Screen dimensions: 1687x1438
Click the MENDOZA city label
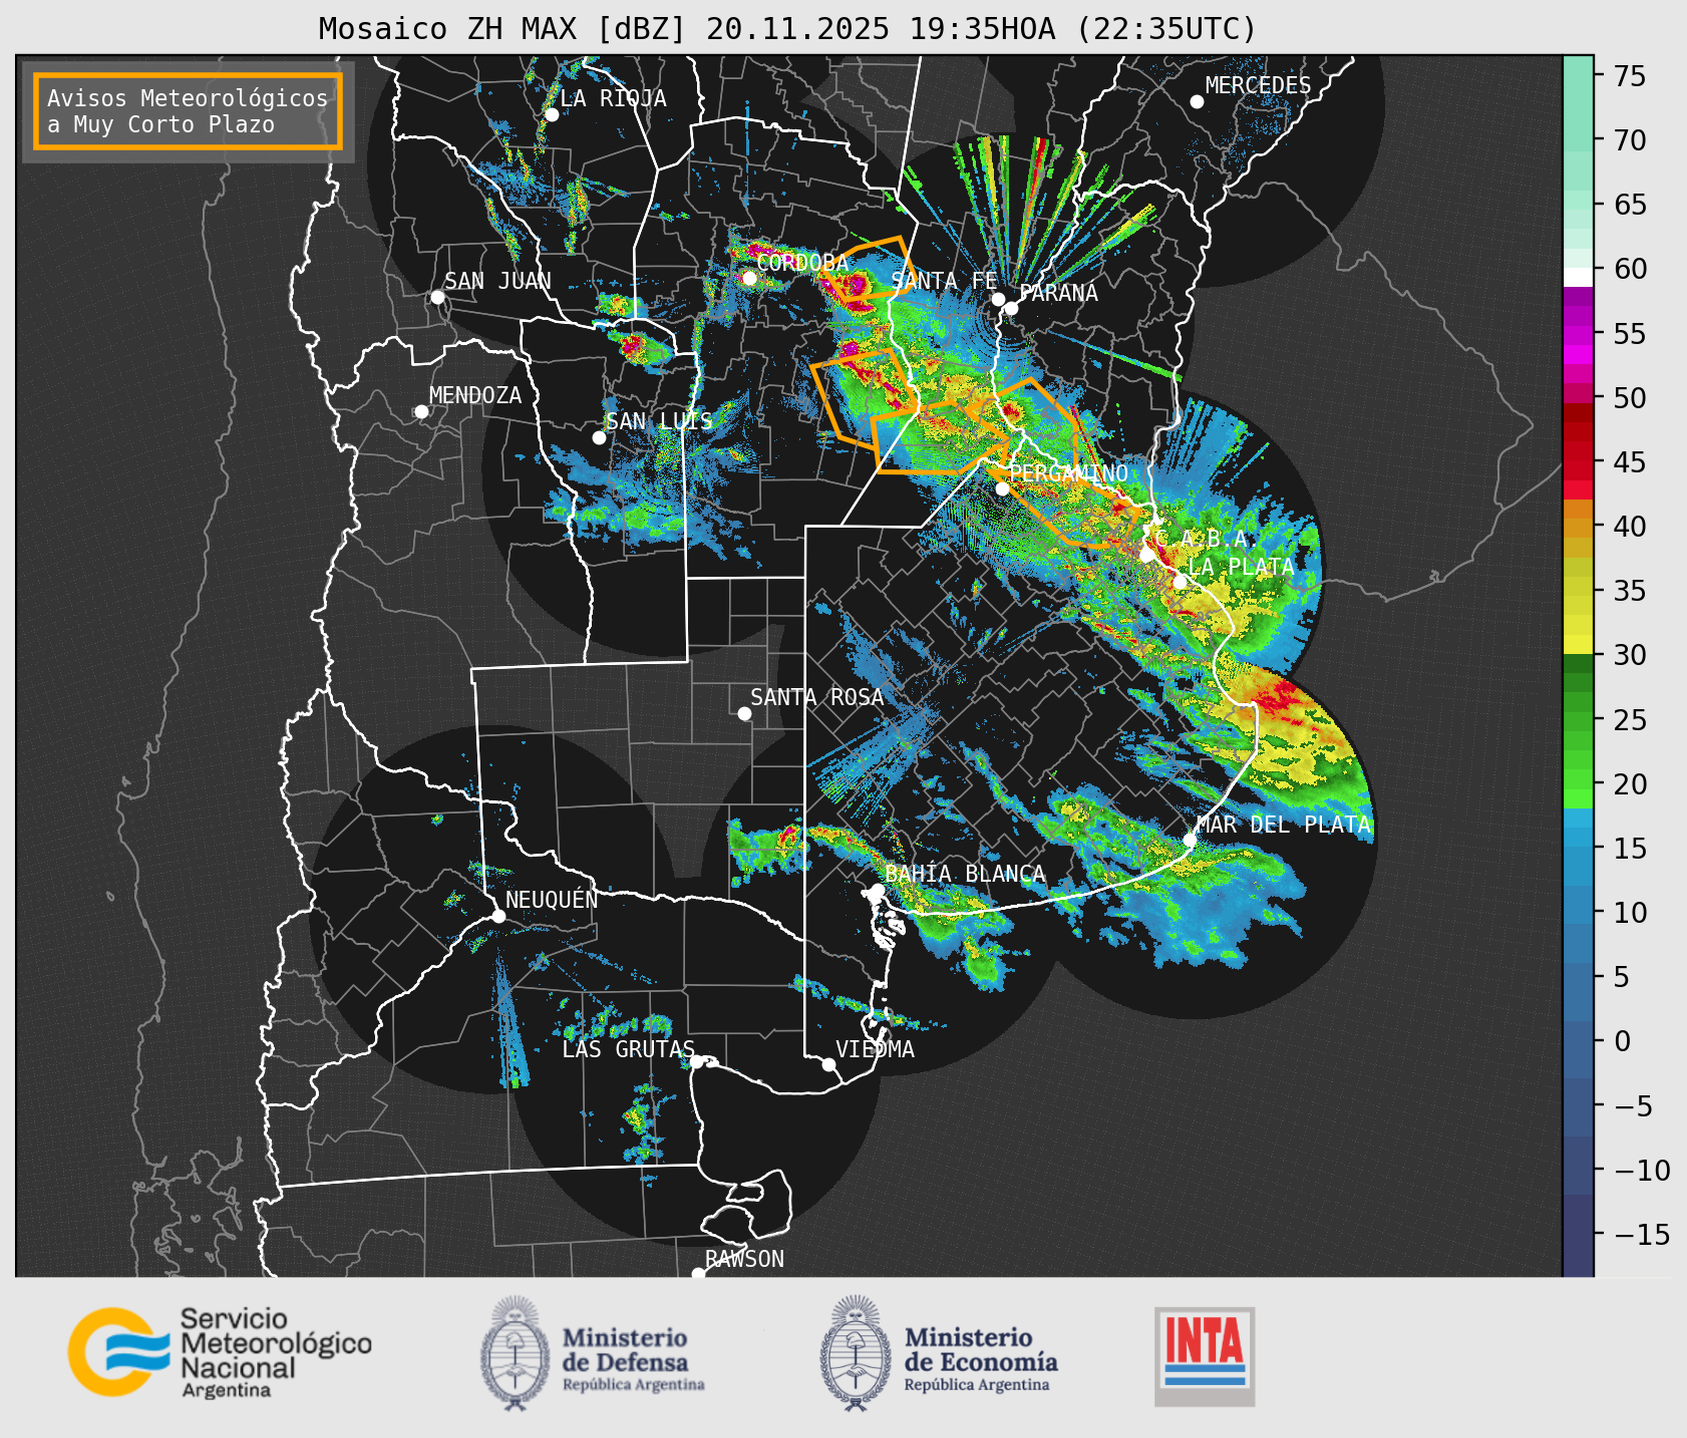click(x=475, y=395)
